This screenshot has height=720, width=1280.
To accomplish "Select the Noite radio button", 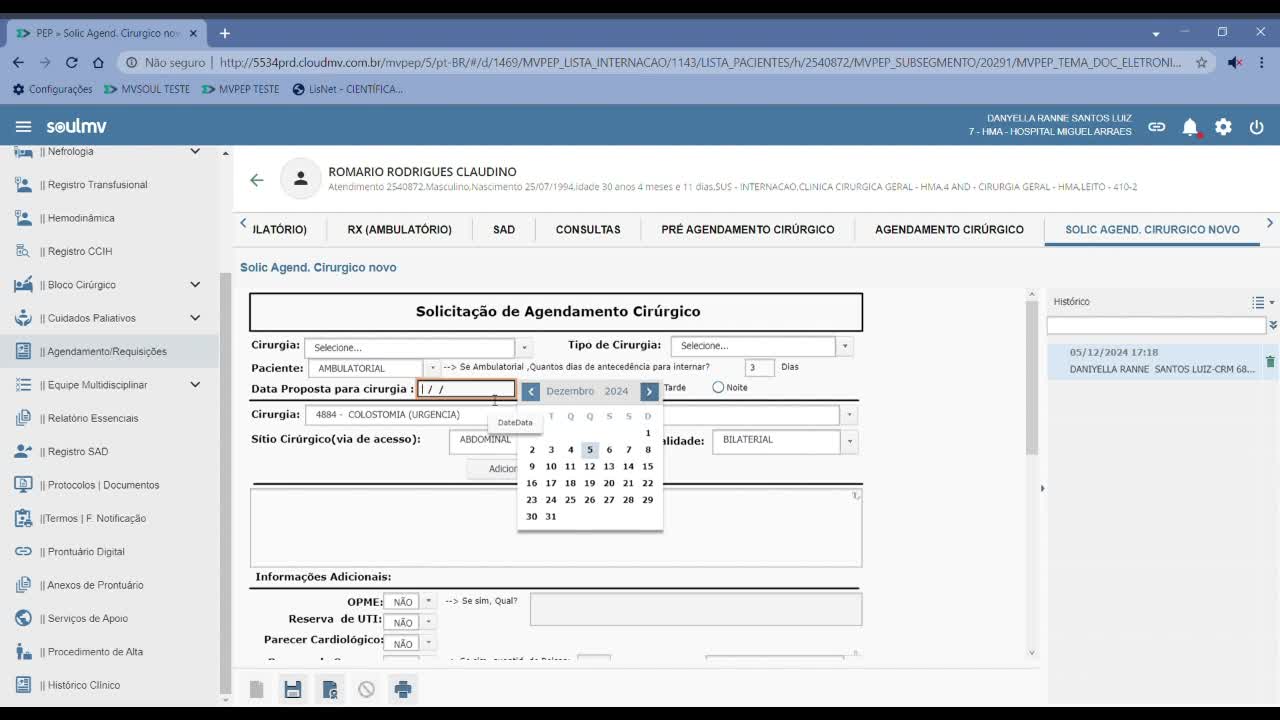I will pyautogui.click(x=716, y=387).
